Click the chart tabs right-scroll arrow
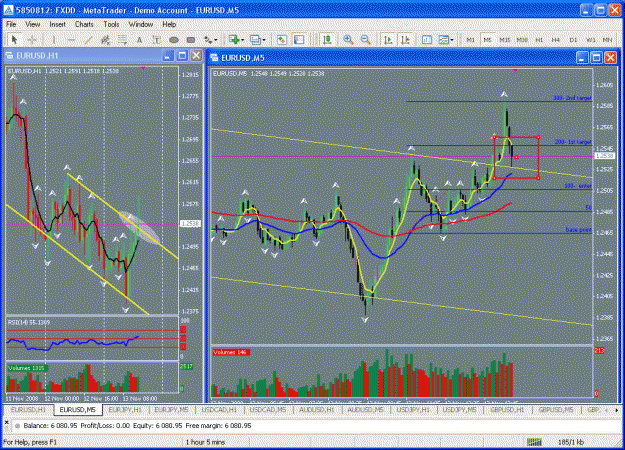This screenshot has height=450, width=625. click(617, 410)
